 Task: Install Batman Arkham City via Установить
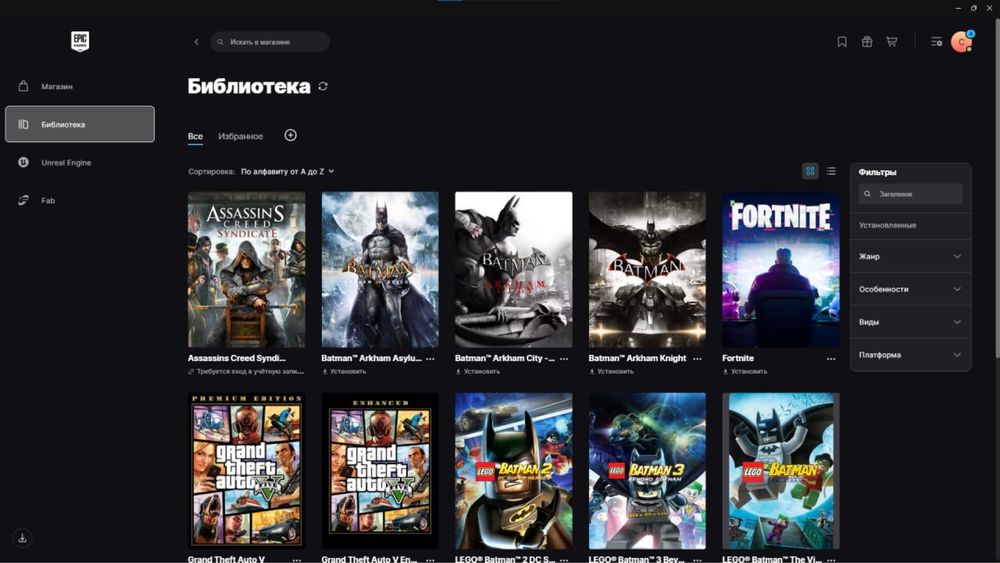point(478,371)
